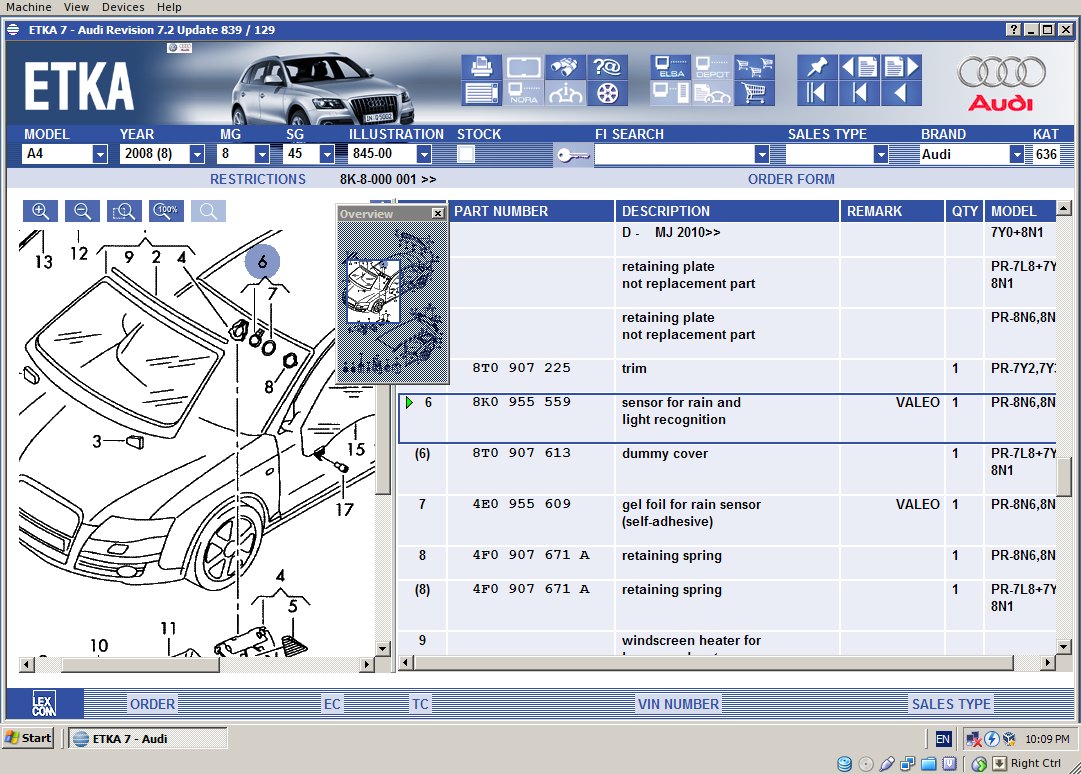This screenshot has height=774, width=1081.
Task: Close the Overview panel
Action: pyautogui.click(x=438, y=214)
